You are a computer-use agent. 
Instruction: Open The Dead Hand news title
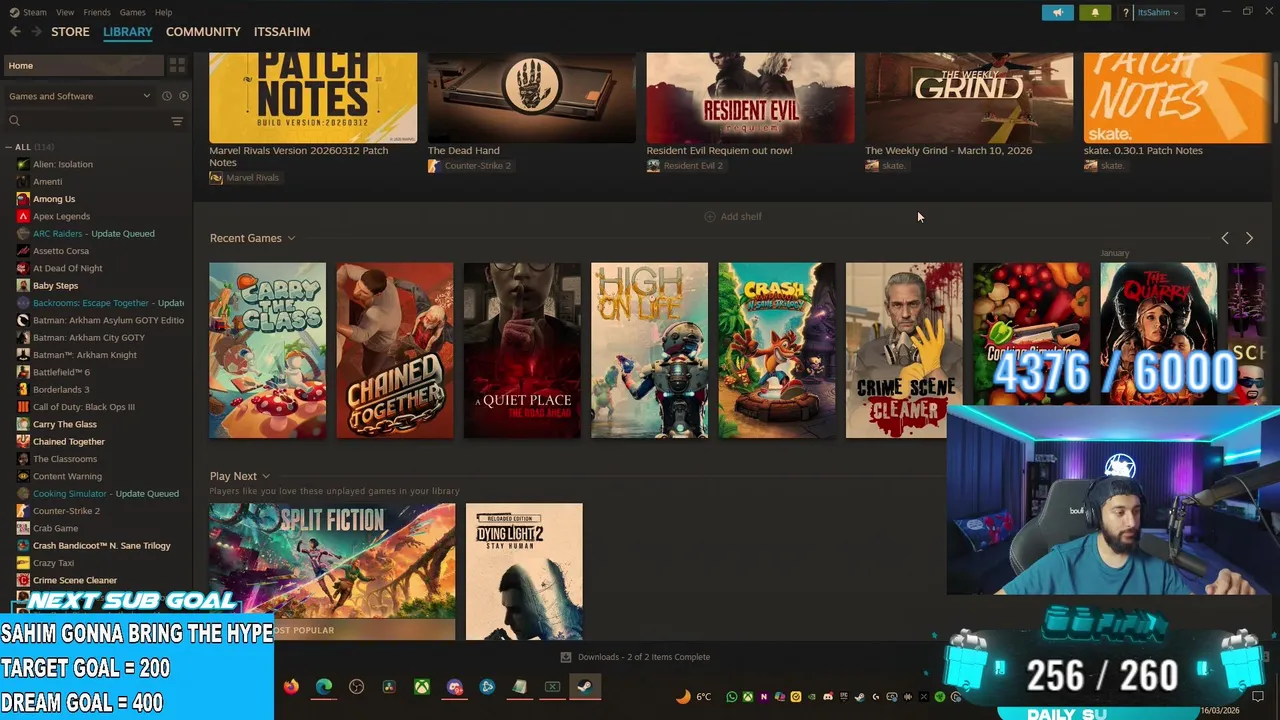point(463,151)
